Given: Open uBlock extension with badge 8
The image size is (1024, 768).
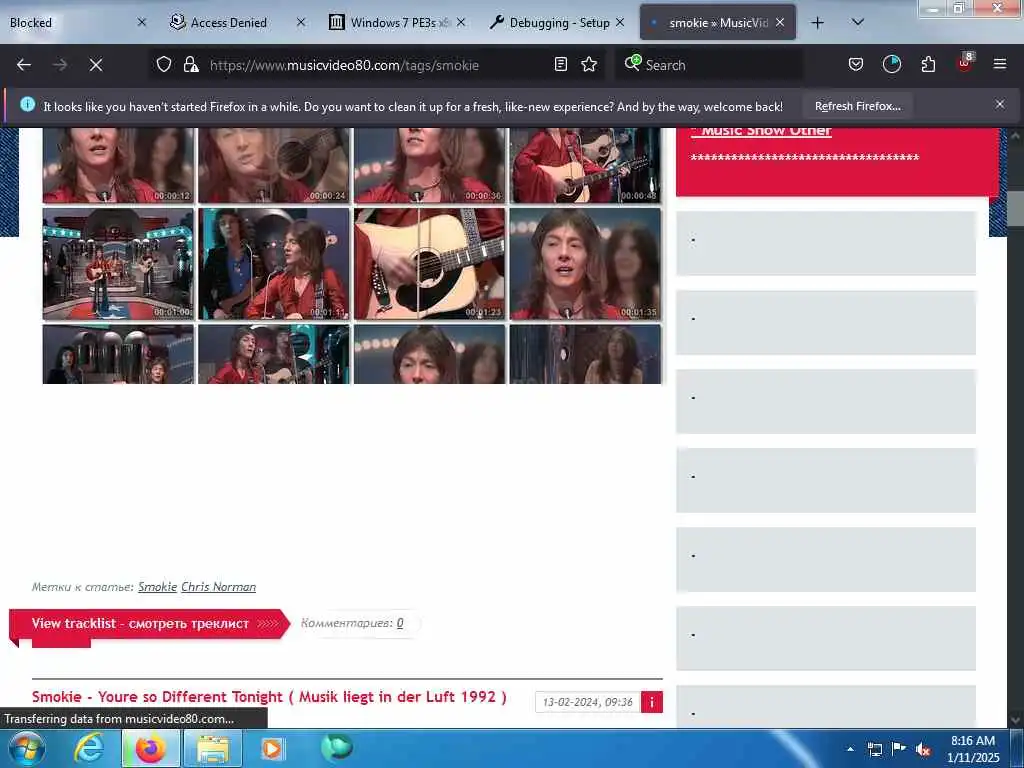Looking at the screenshot, I should (x=965, y=63).
